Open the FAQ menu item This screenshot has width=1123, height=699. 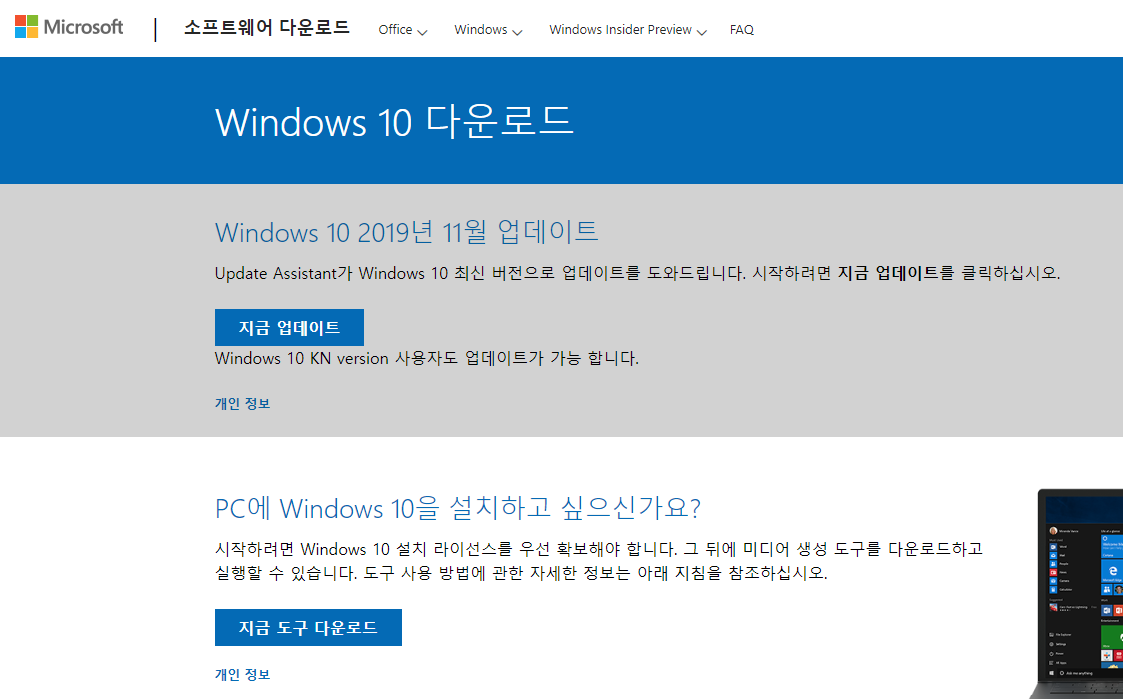(741, 29)
